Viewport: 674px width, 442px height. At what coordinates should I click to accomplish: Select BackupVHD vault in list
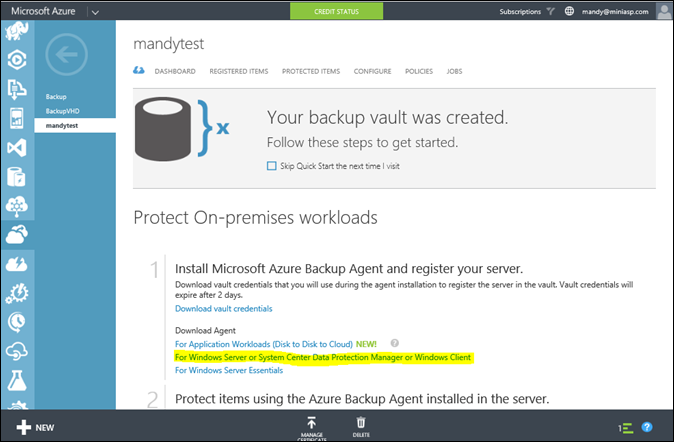point(61,112)
